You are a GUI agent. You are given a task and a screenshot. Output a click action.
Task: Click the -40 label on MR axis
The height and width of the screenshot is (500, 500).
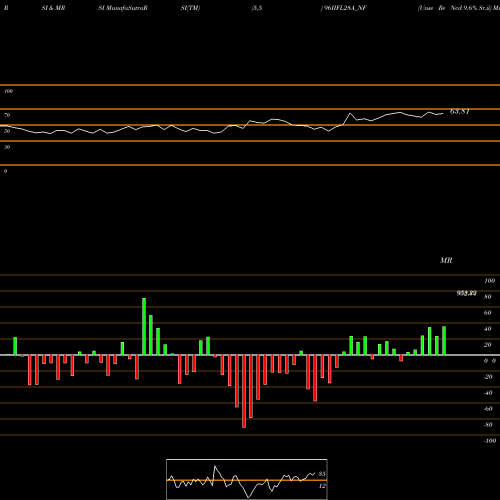(488, 393)
